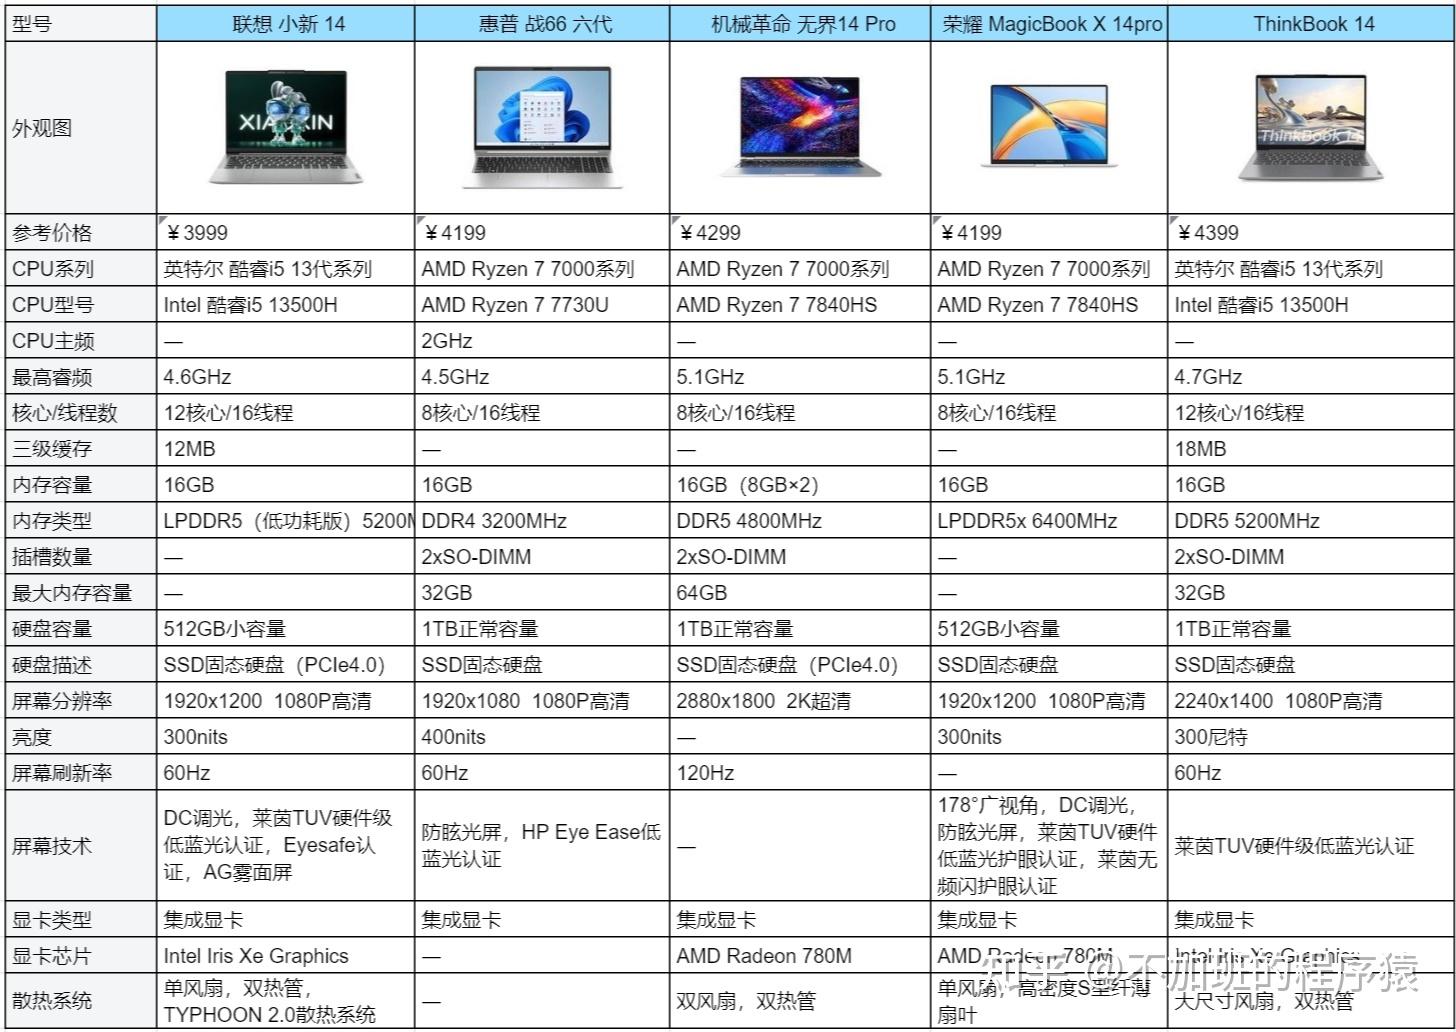Select the CPU系列 row label
The image size is (1456, 1032).
pyautogui.click(x=81, y=269)
